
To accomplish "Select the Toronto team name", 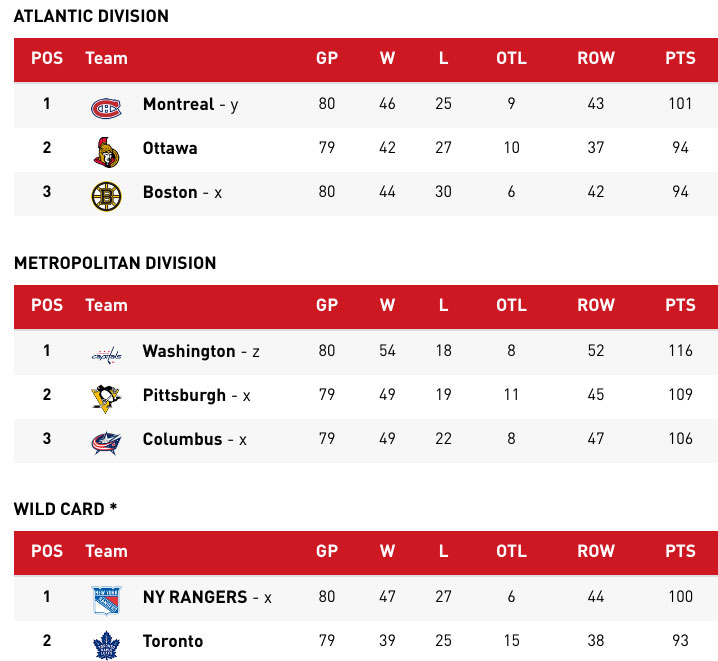I will pyautogui.click(x=173, y=641).
